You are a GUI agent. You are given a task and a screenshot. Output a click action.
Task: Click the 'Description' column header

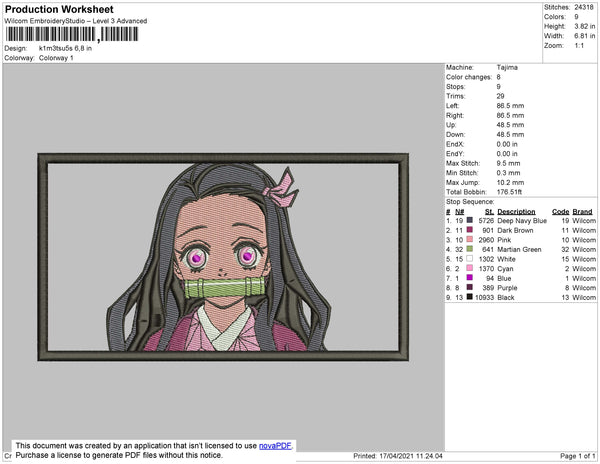point(516,212)
